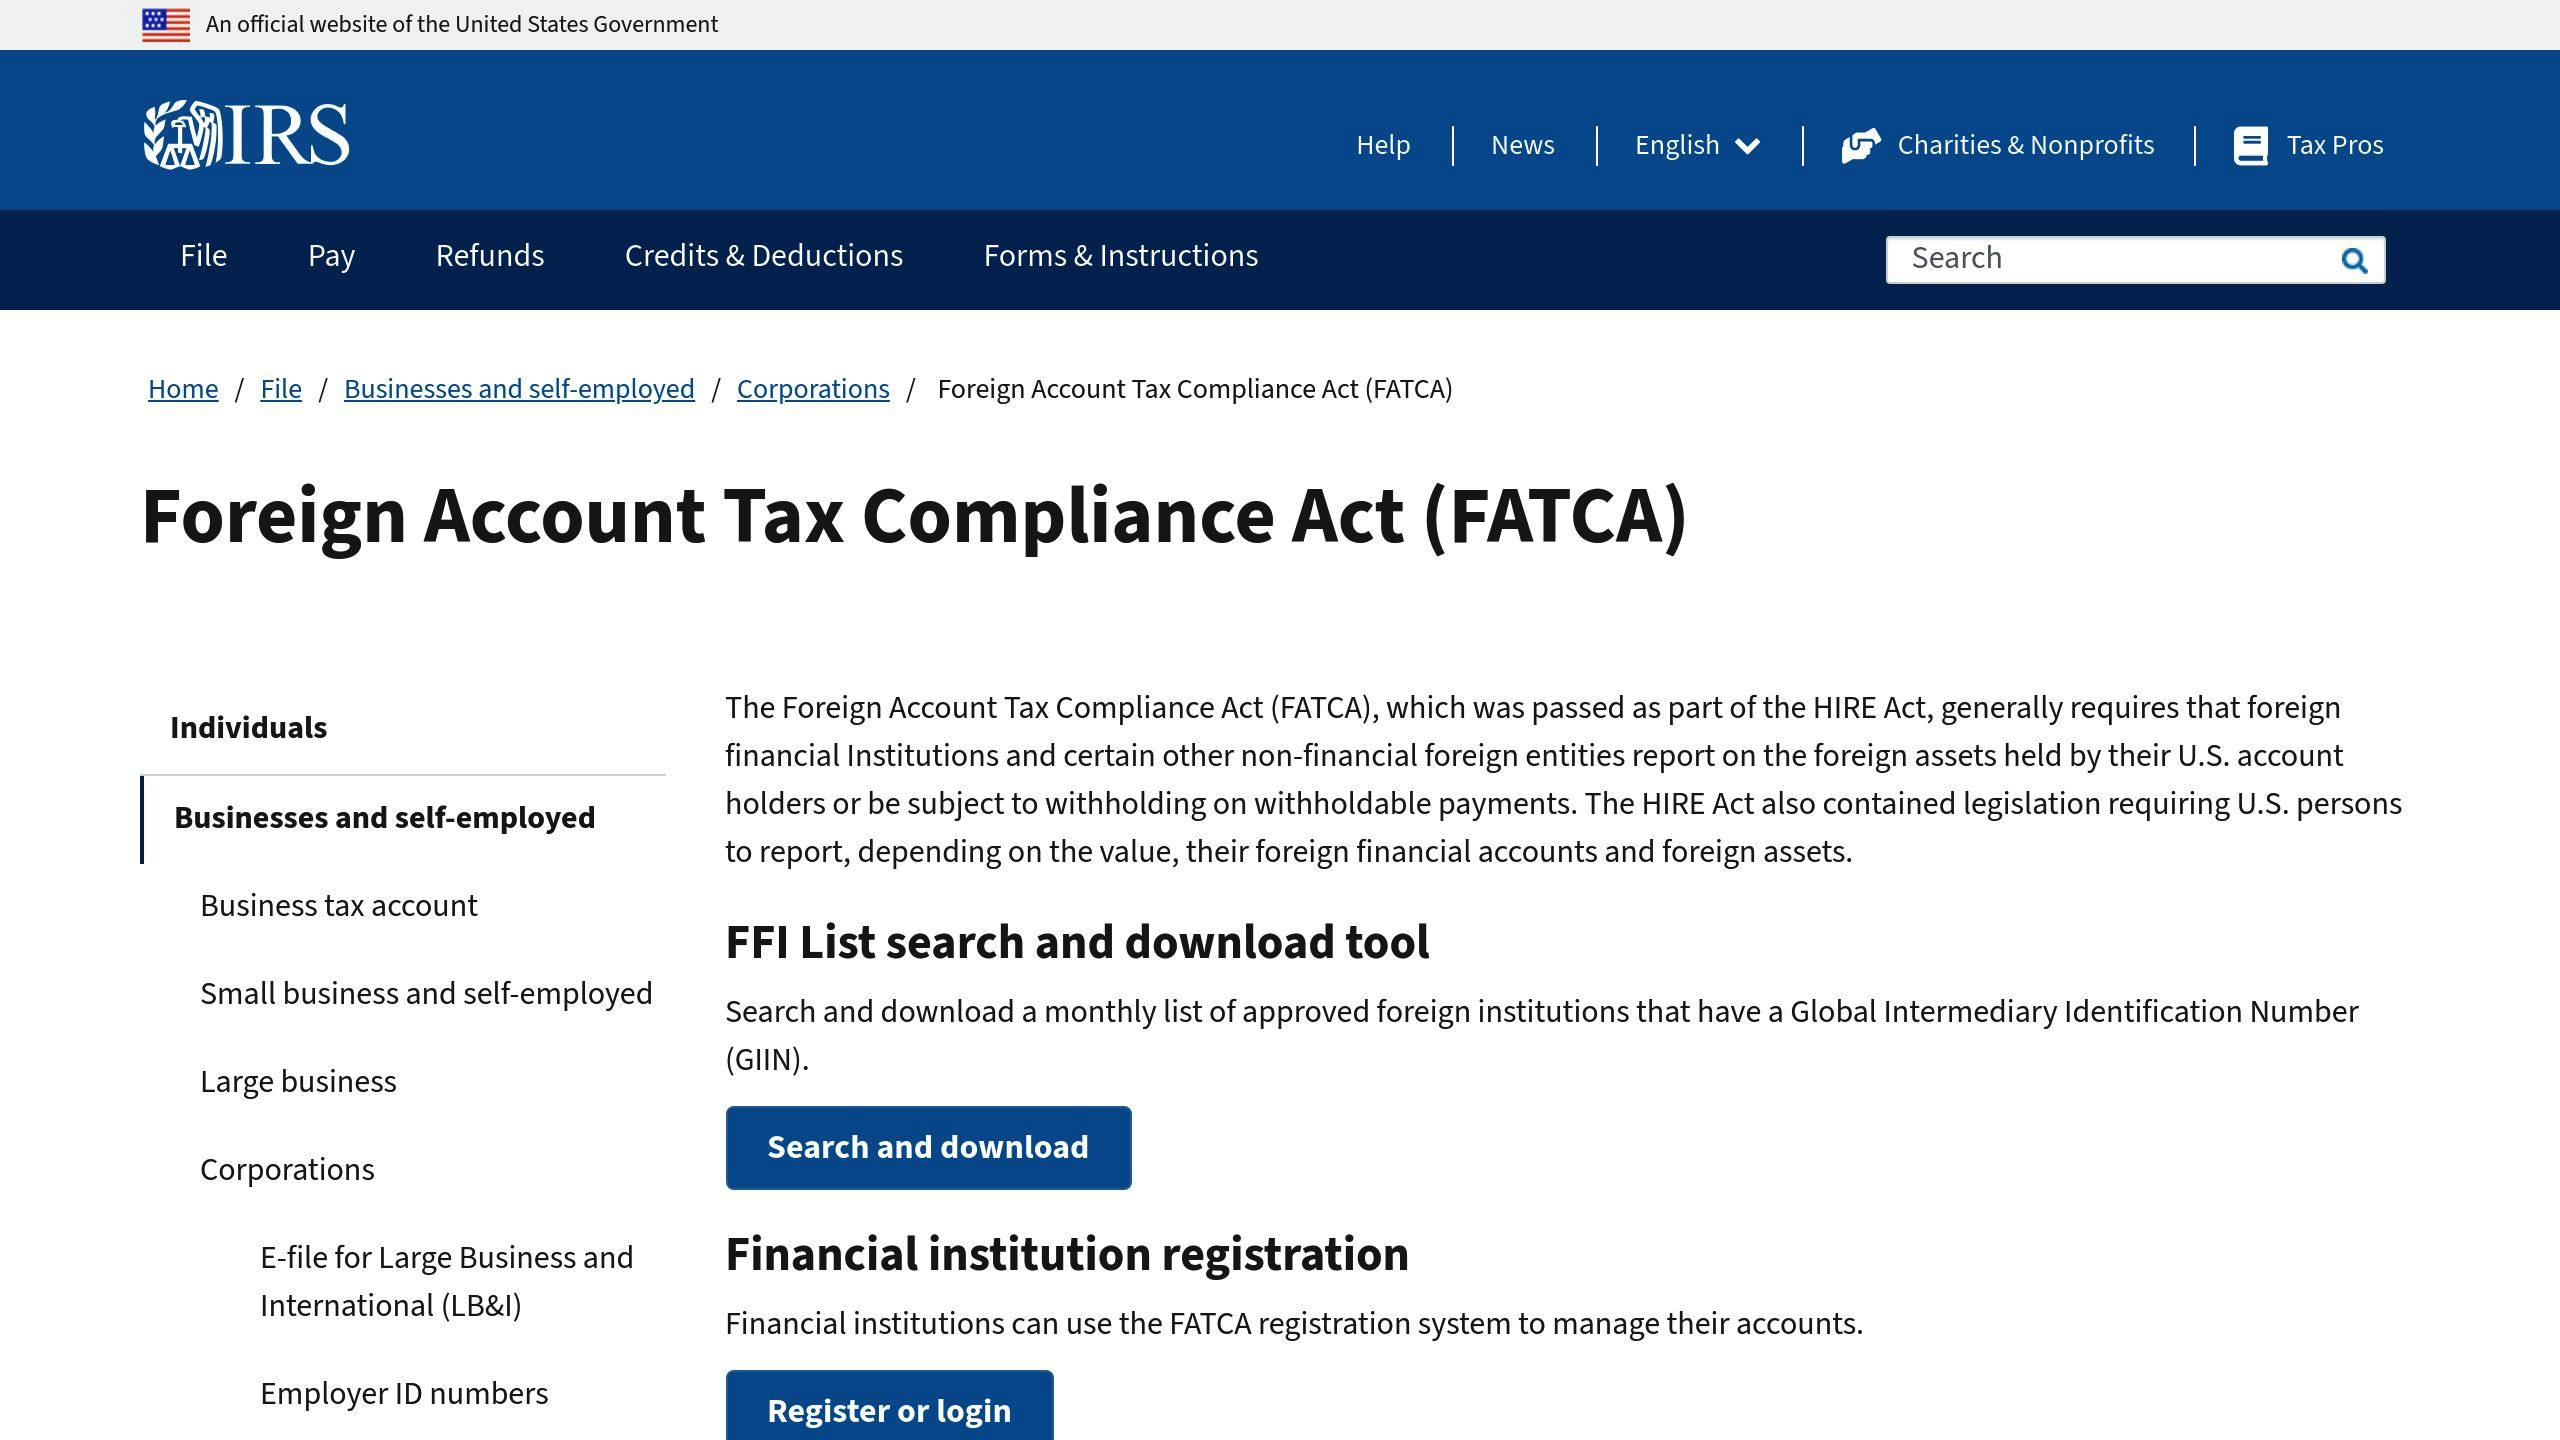Go to Businesses and self-employed breadcrumb
2560x1440 pixels.
pyautogui.click(x=519, y=389)
